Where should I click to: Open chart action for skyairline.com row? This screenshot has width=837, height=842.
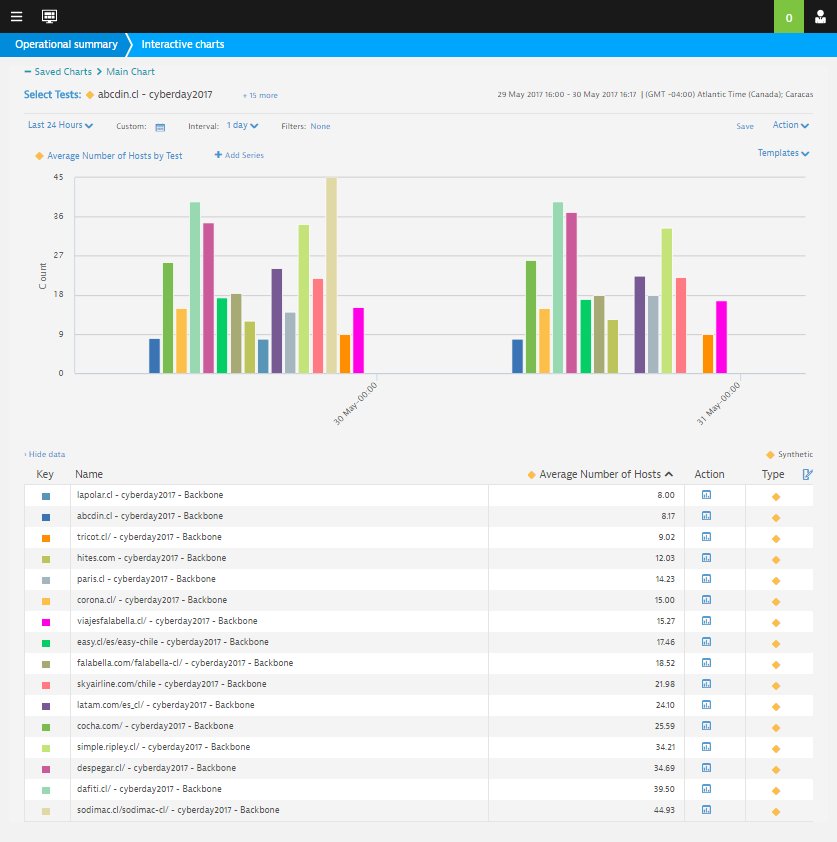click(x=707, y=684)
